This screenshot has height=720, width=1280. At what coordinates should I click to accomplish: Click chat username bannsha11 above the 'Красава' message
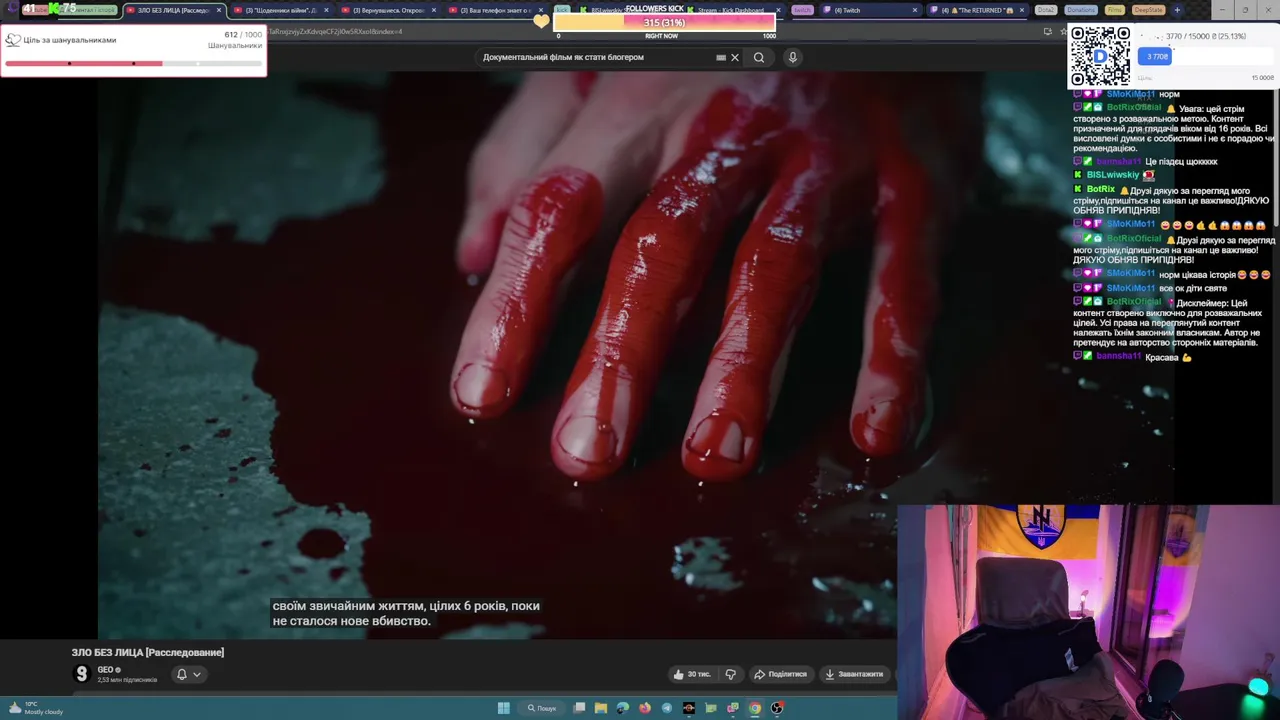pyautogui.click(x=1118, y=357)
